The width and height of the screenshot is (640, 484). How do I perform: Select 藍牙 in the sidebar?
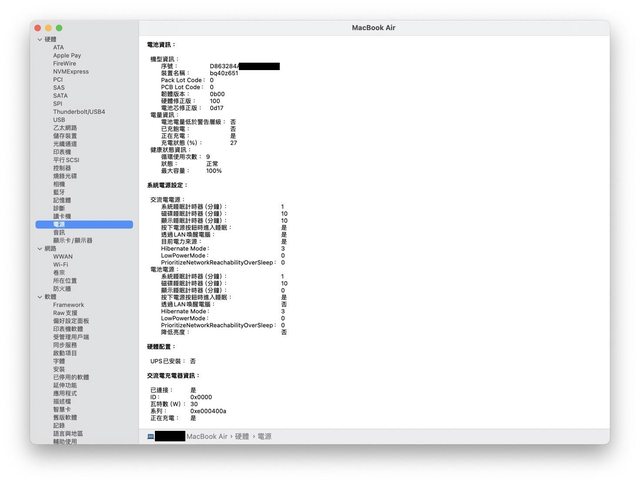tap(59, 192)
